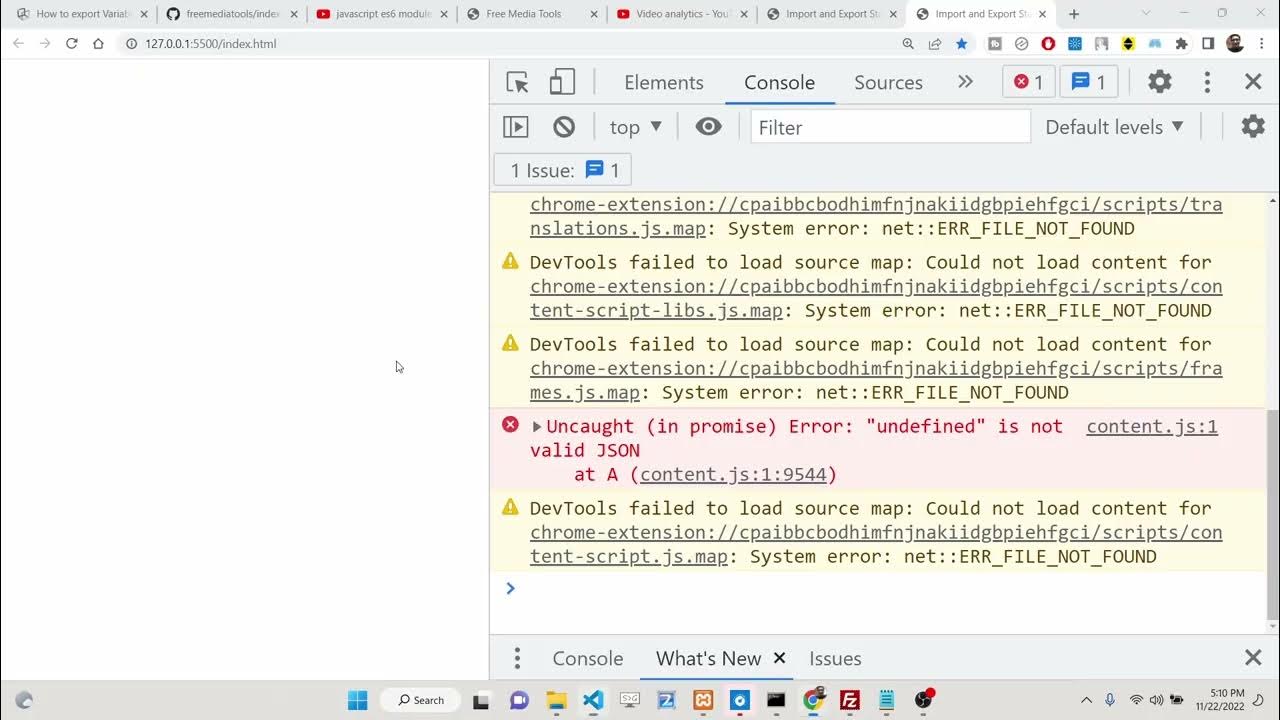The image size is (1280, 720).
Task: Toggle the device toolbar icon
Action: [562, 83]
